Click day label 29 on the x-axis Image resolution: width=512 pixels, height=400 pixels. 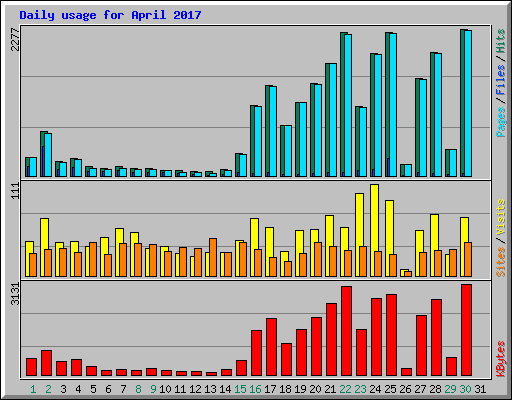click(450, 389)
